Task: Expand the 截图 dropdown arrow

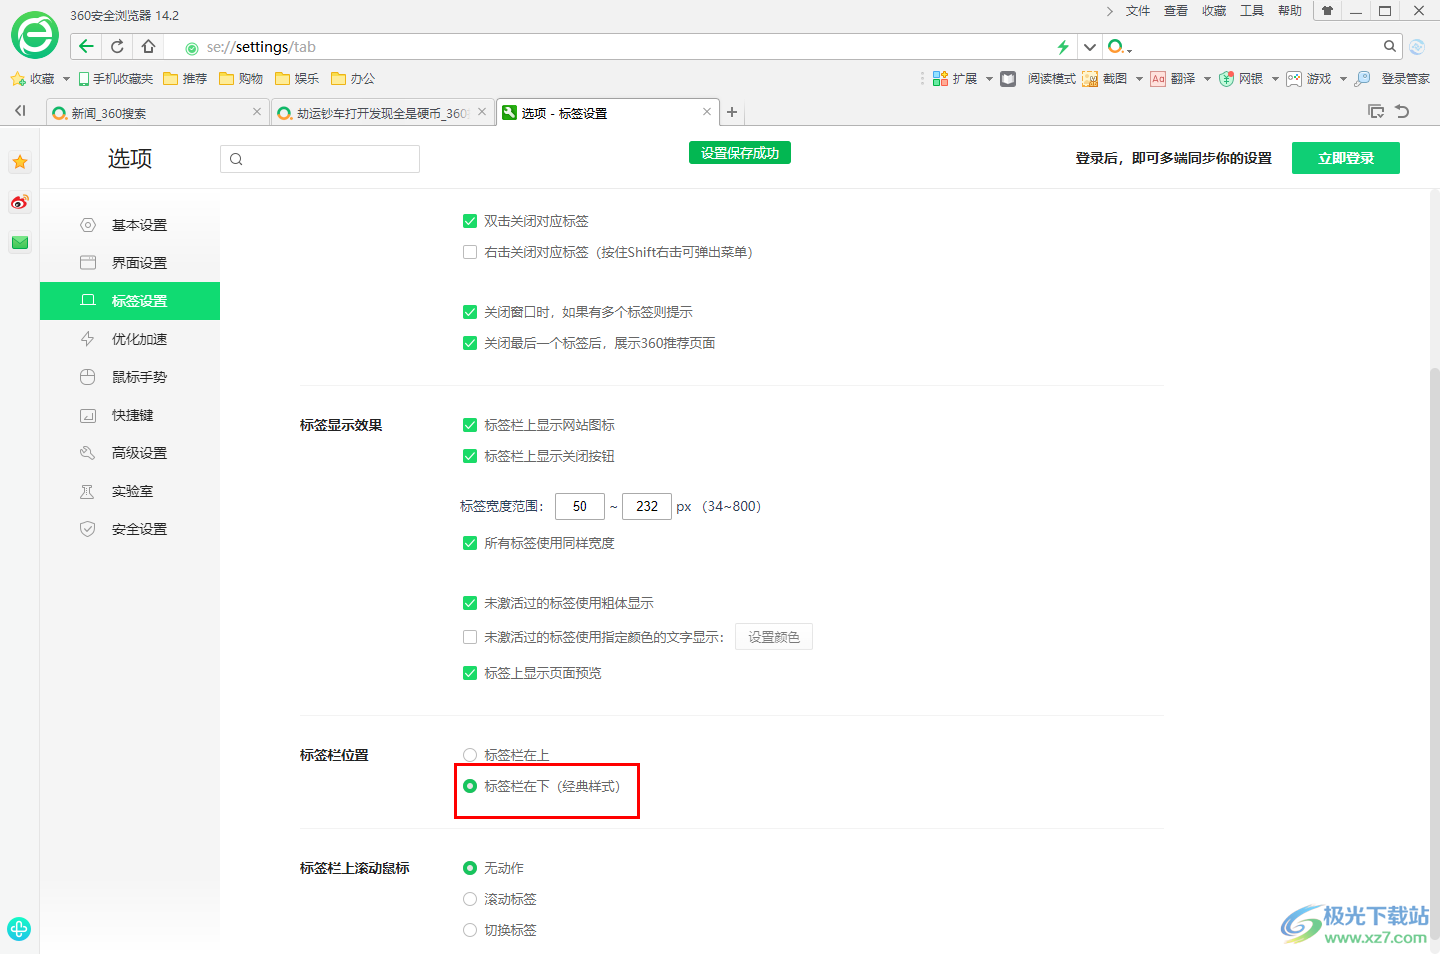Action: pos(1139,79)
